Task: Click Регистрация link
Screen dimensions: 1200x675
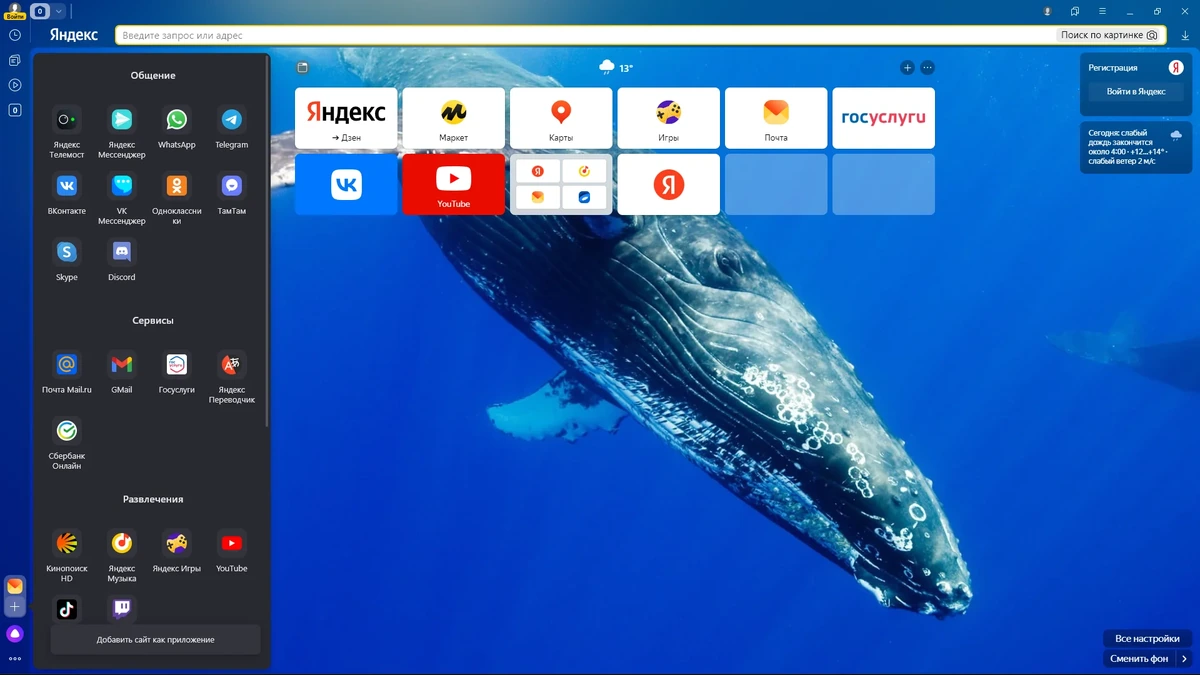Action: click(1113, 68)
